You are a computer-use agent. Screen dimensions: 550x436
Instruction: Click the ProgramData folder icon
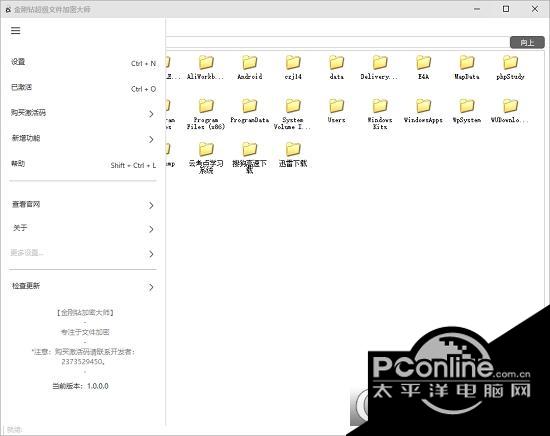point(250,106)
